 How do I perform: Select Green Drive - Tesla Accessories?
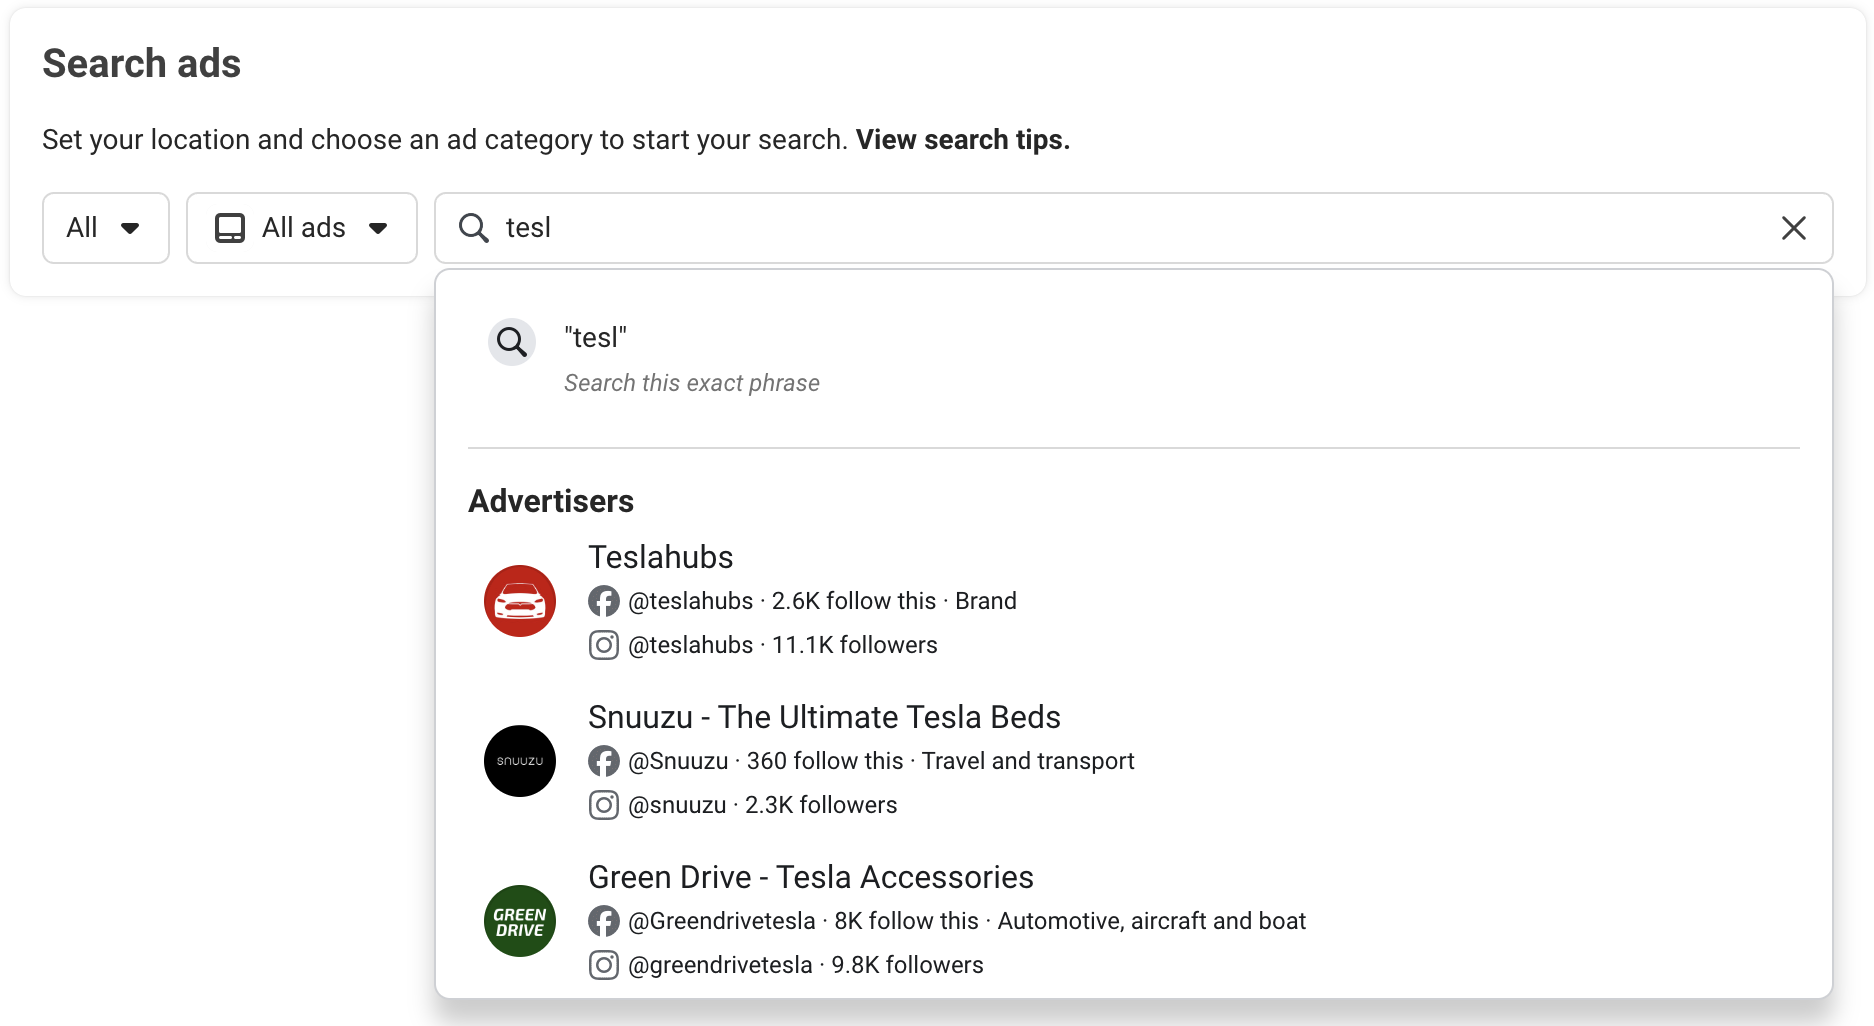1134,920
